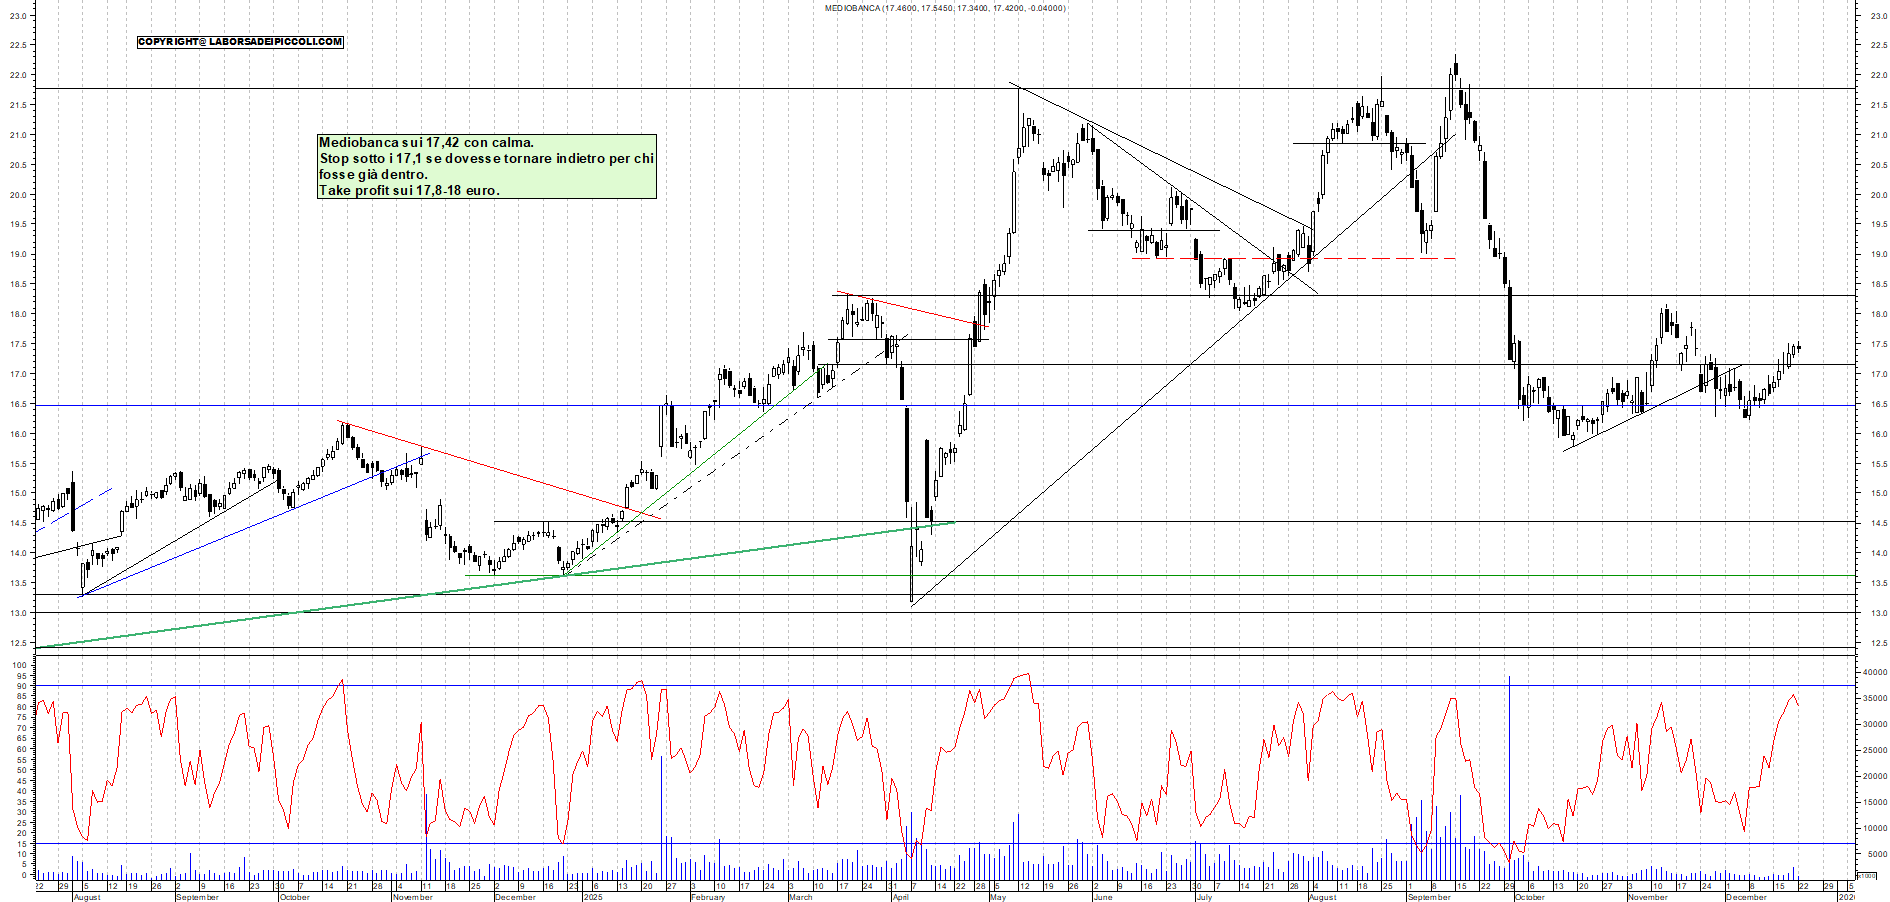Select the 2025 year marker on time axis
1890x902 pixels.
pos(592,897)
